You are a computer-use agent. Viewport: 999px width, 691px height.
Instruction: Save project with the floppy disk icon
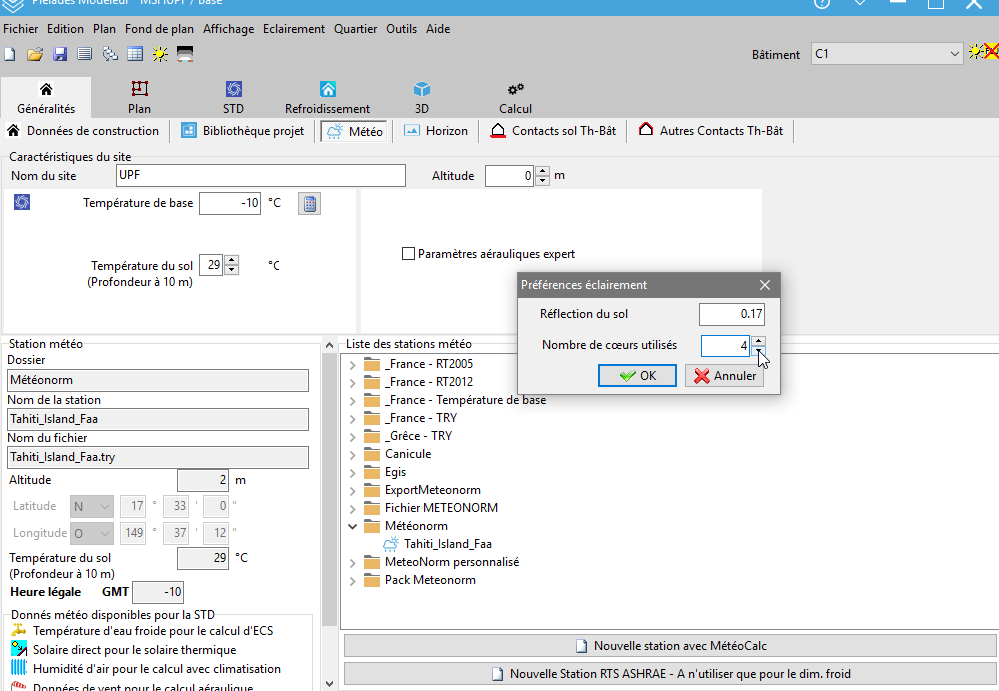[60, 54]
